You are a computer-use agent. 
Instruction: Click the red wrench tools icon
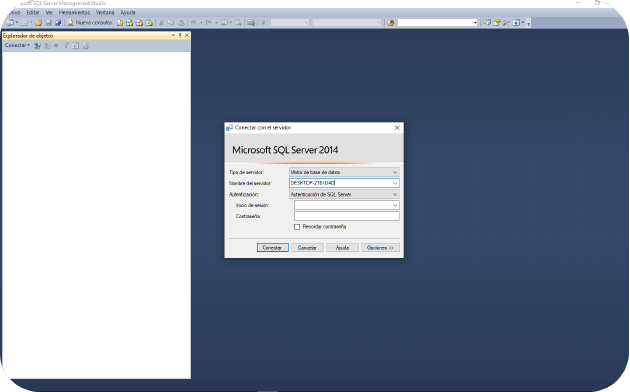(506, 22)
